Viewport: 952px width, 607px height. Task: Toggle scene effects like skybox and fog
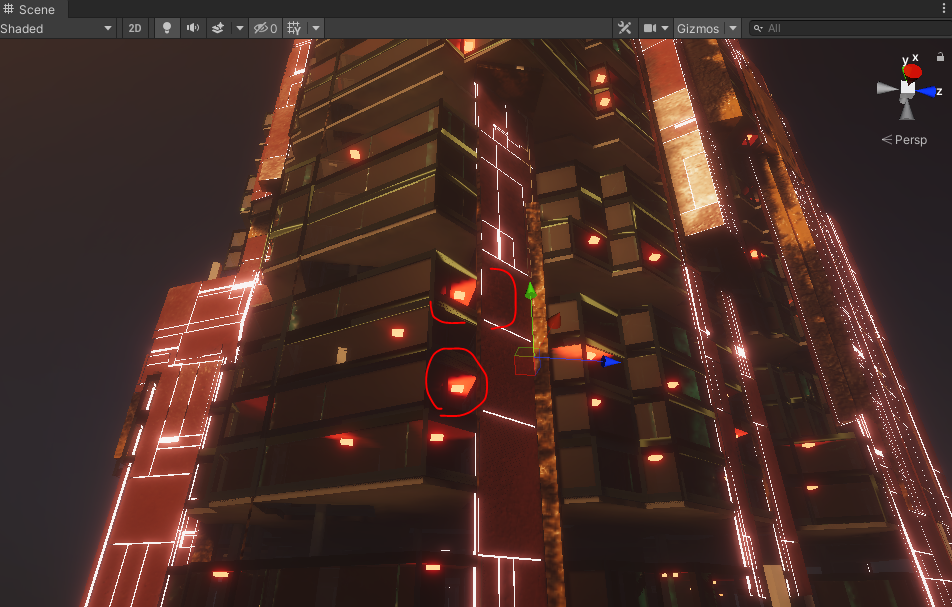click(x=217, y=28)
